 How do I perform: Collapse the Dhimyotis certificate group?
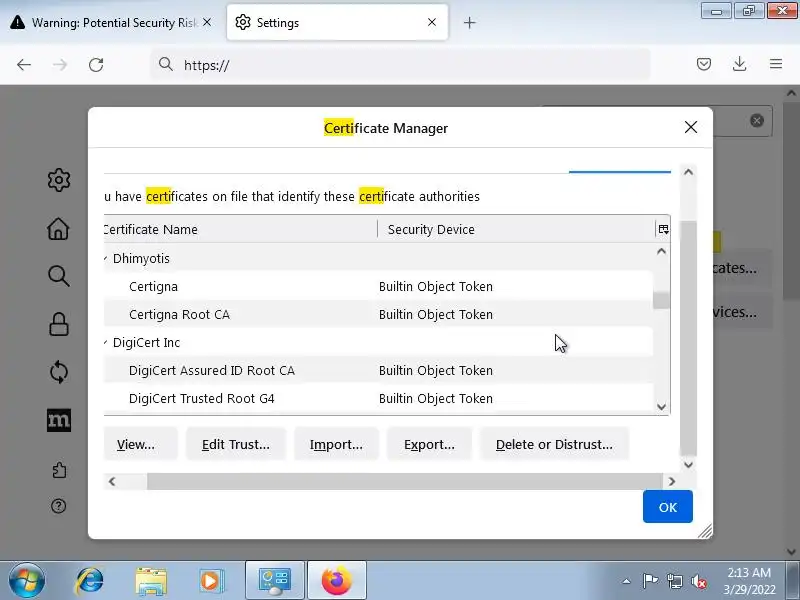tap(106, 258)
